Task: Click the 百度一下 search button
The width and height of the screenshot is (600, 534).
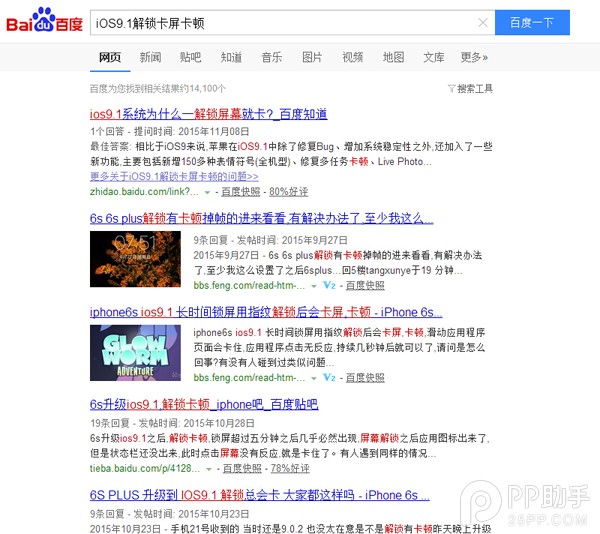Action: [532, 23]
